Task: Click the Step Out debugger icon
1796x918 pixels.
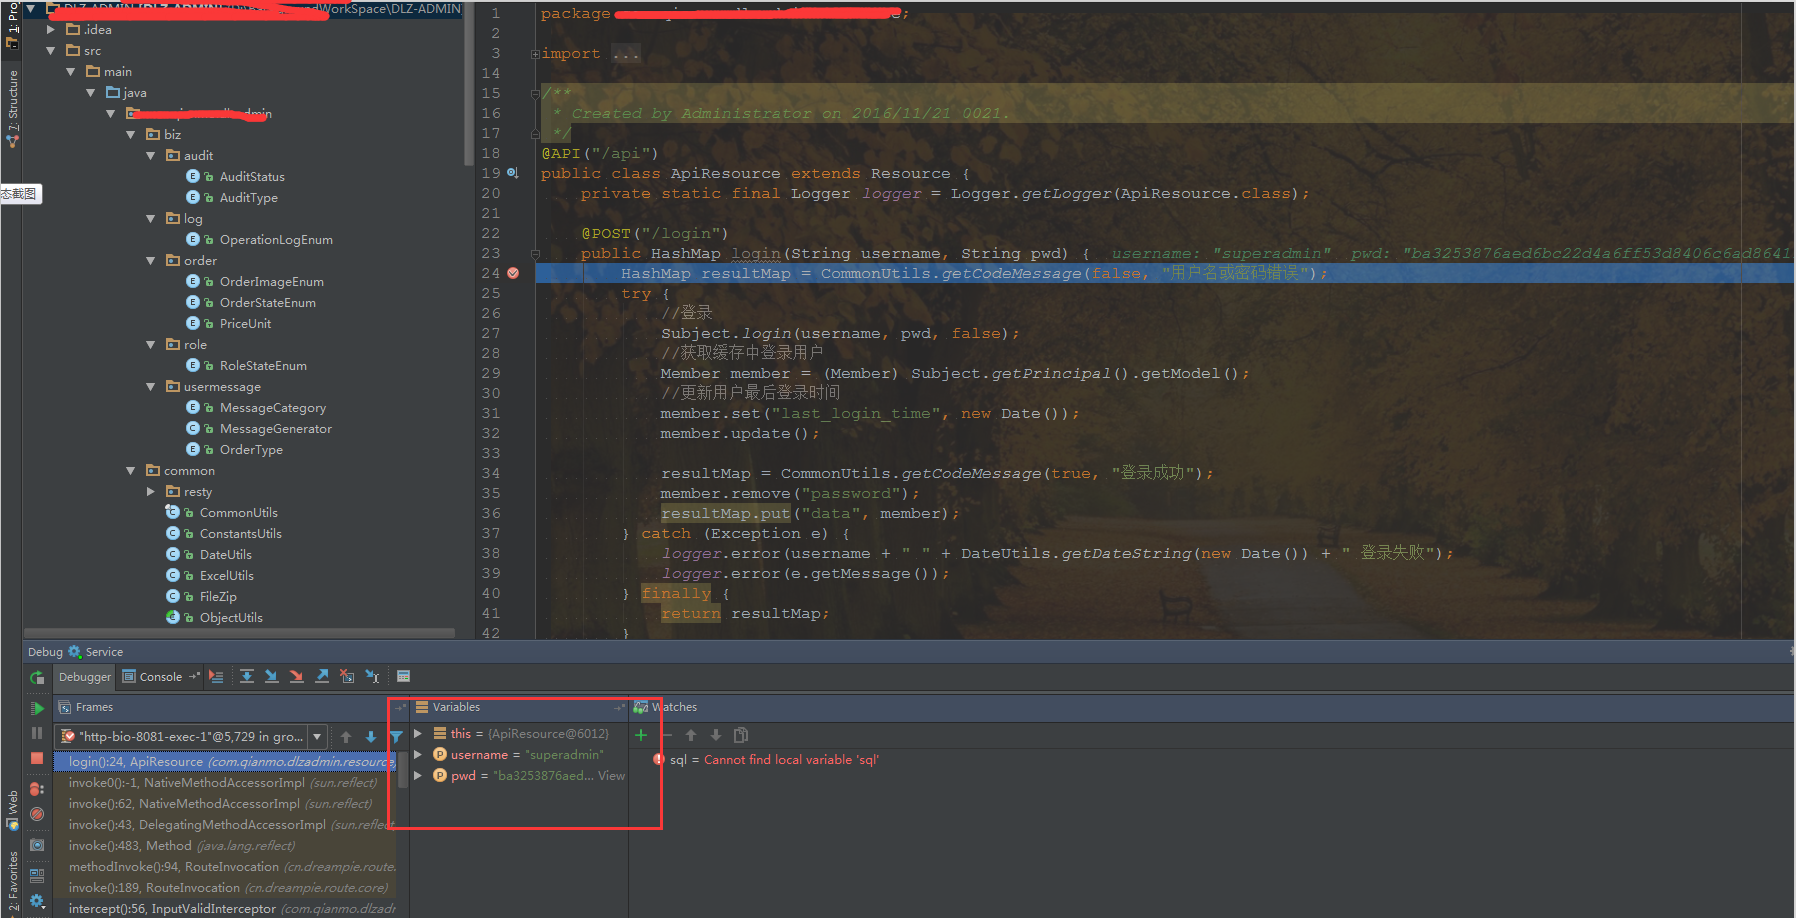Action: [x=322, y=677]
